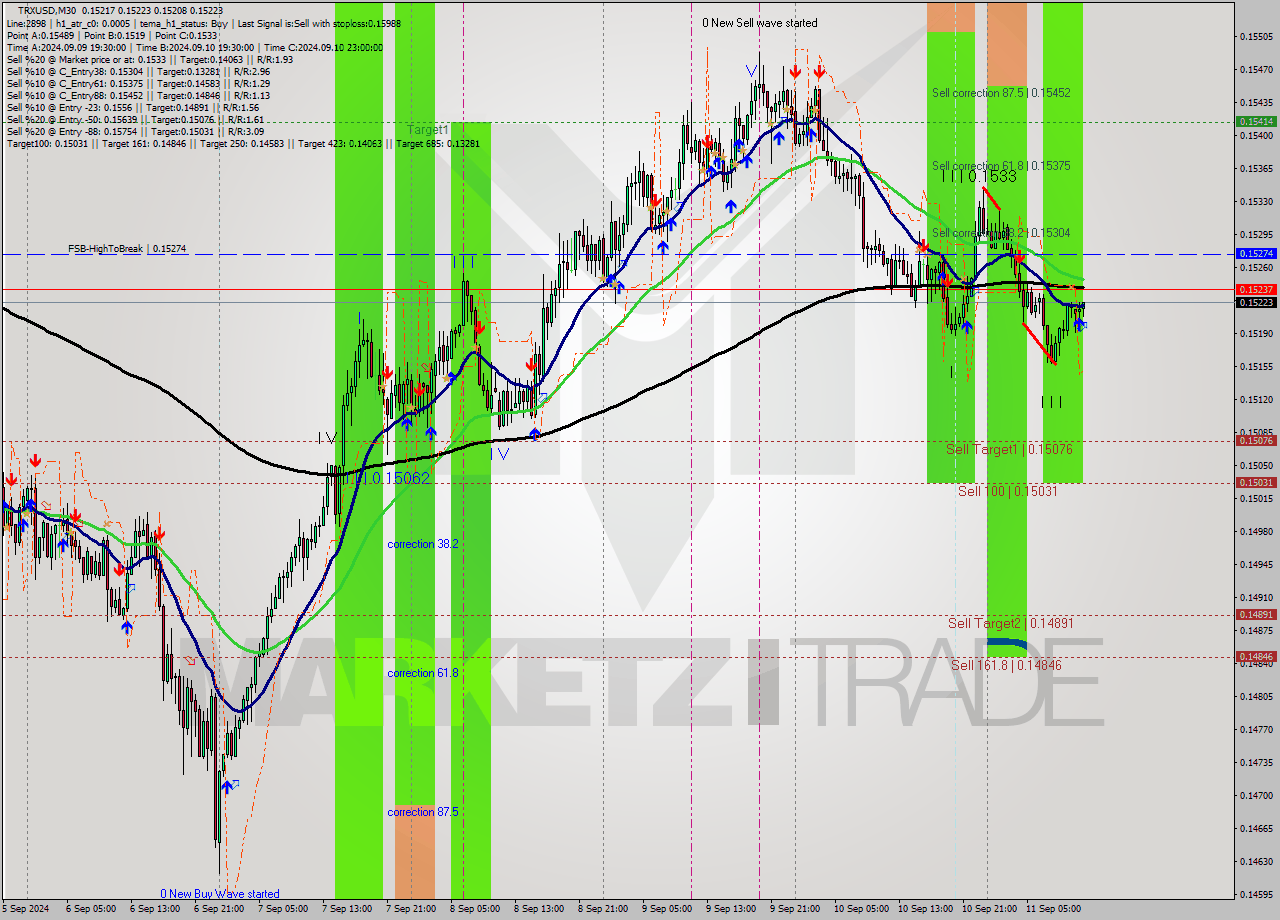Click the 0.14595 price axis value
1280x920 pixels.
[1256, 895]
